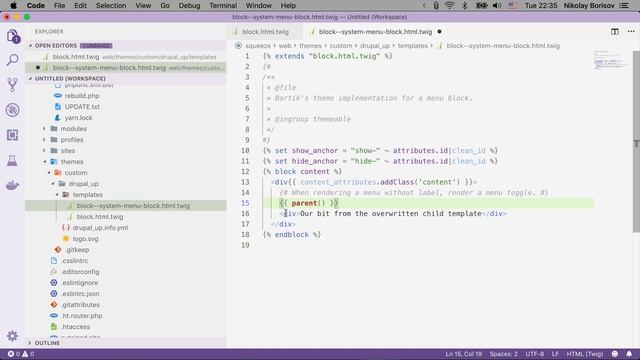Select block--system-menu-block.html.twig editor tab
Screen dimensions: 640x360
[375, 31]
